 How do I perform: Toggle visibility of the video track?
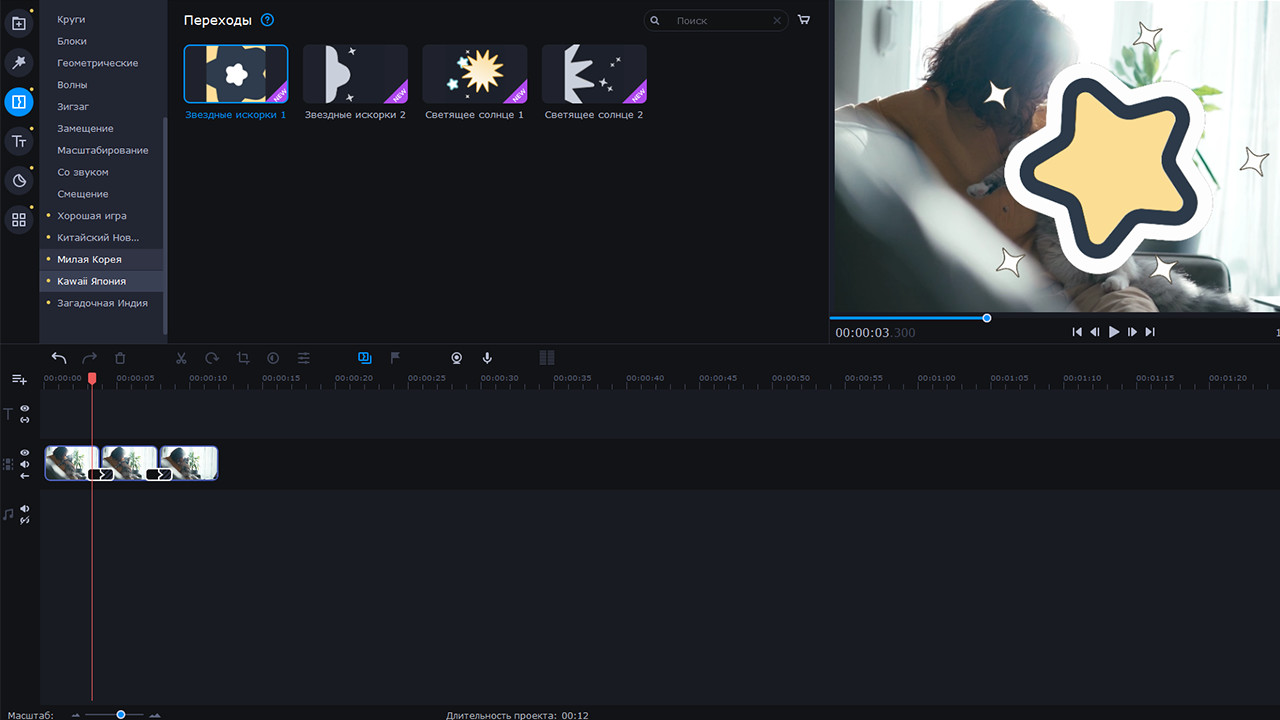point(25,453)
